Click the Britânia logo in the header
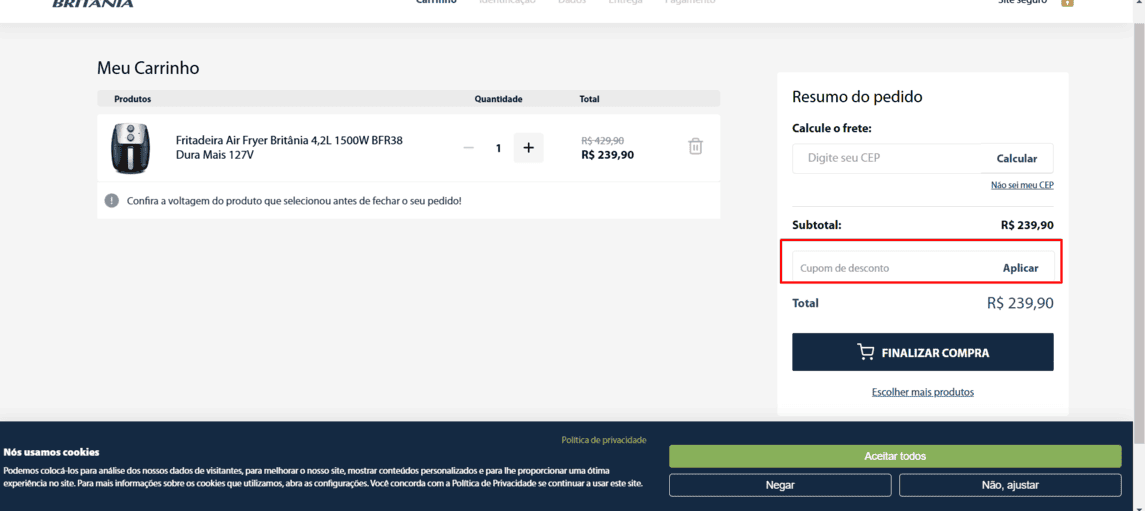This screenshot has height=511, width=1145. click(x=93, y=3)
